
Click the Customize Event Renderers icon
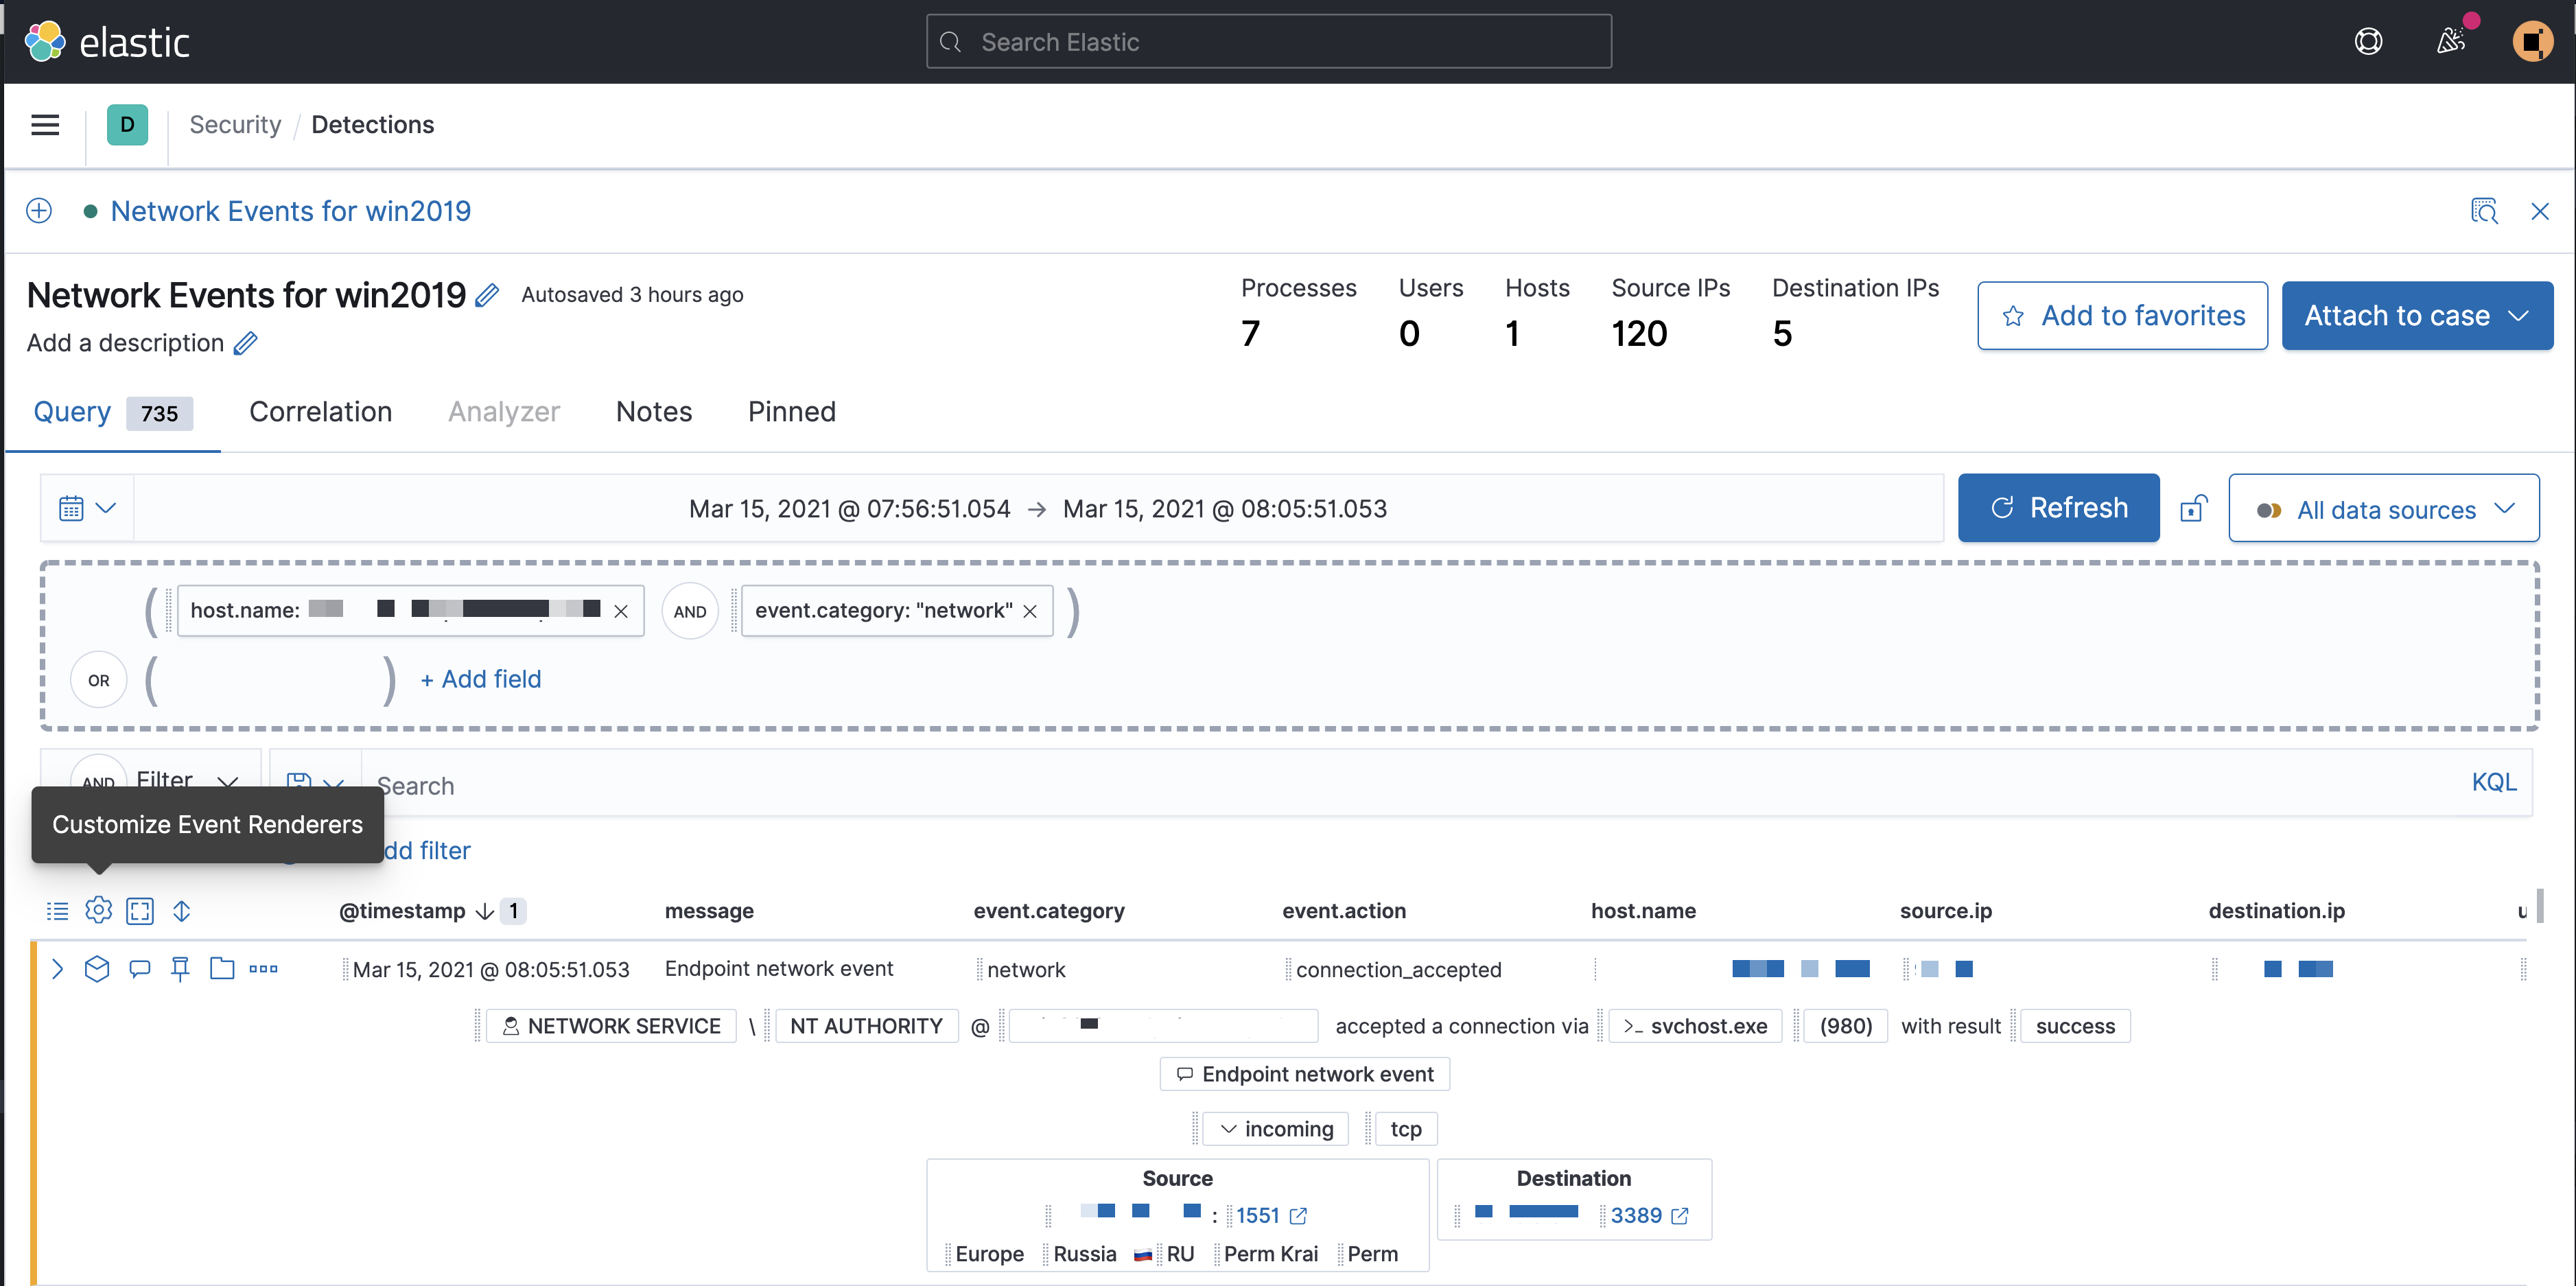(99, 909)
